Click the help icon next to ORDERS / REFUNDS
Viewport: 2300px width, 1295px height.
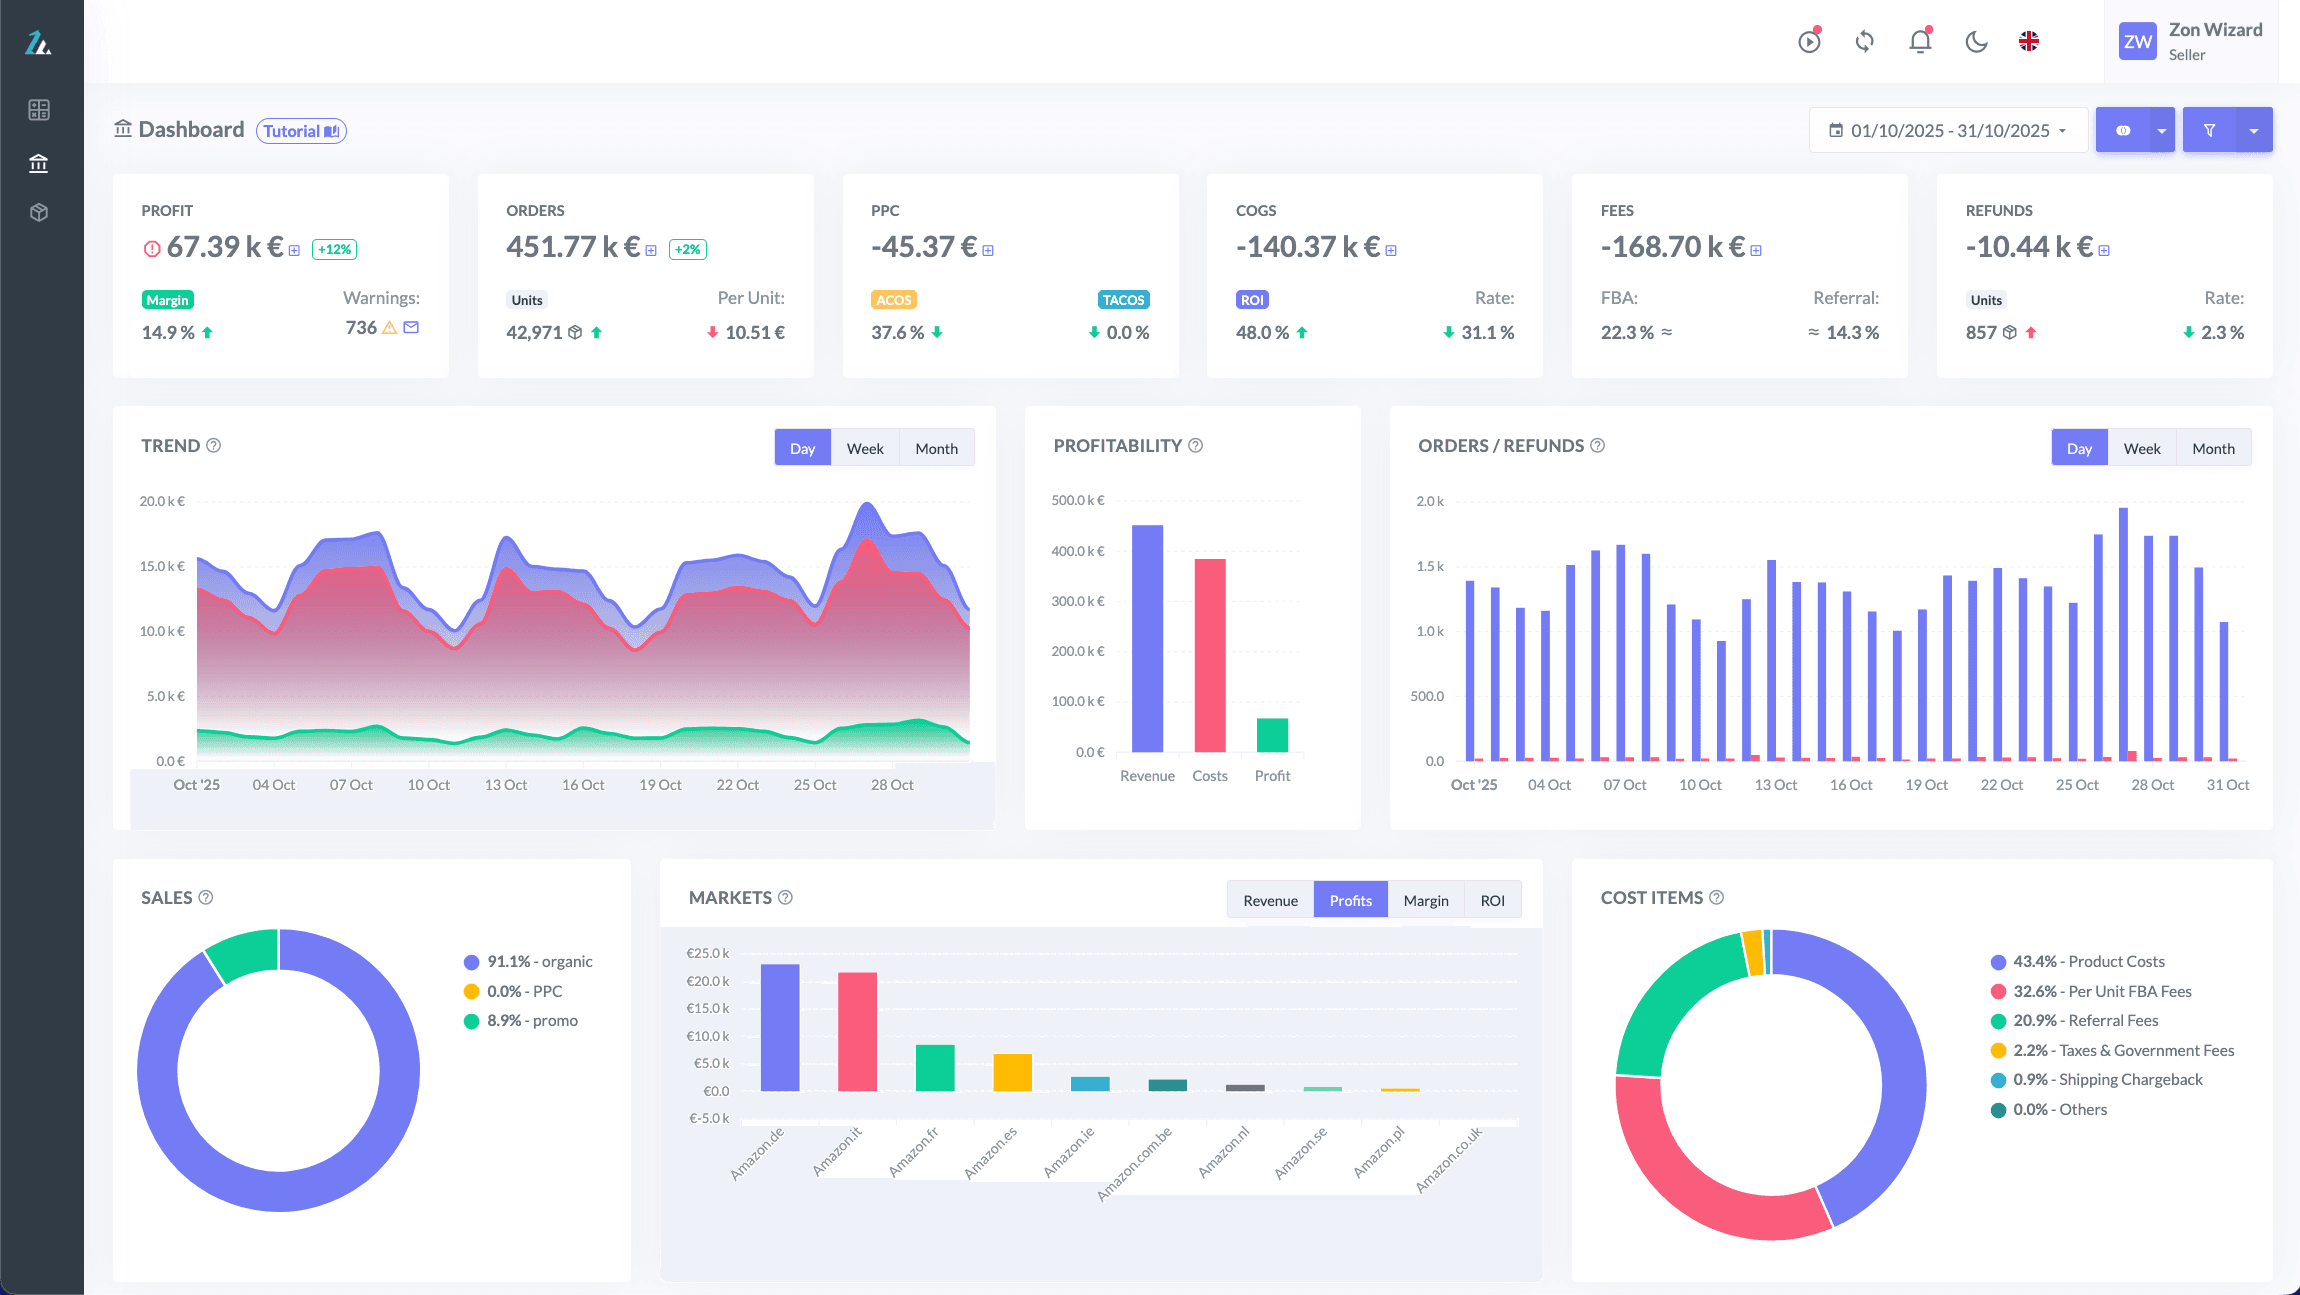pos(1597,445)
